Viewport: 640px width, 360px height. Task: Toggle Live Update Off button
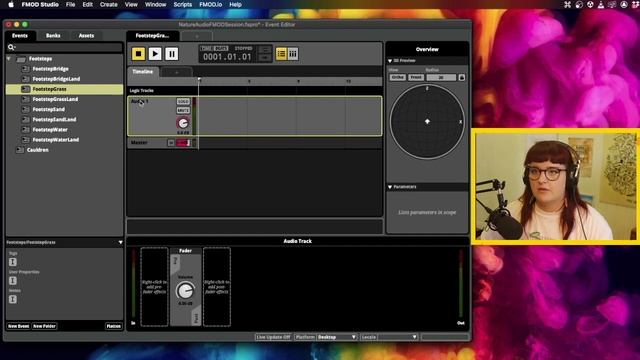pos(273,337)
